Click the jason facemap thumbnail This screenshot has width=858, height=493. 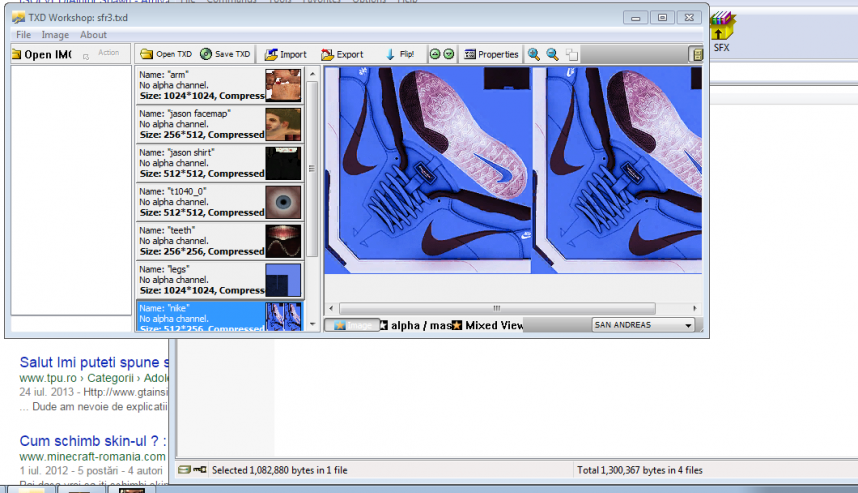283,124
